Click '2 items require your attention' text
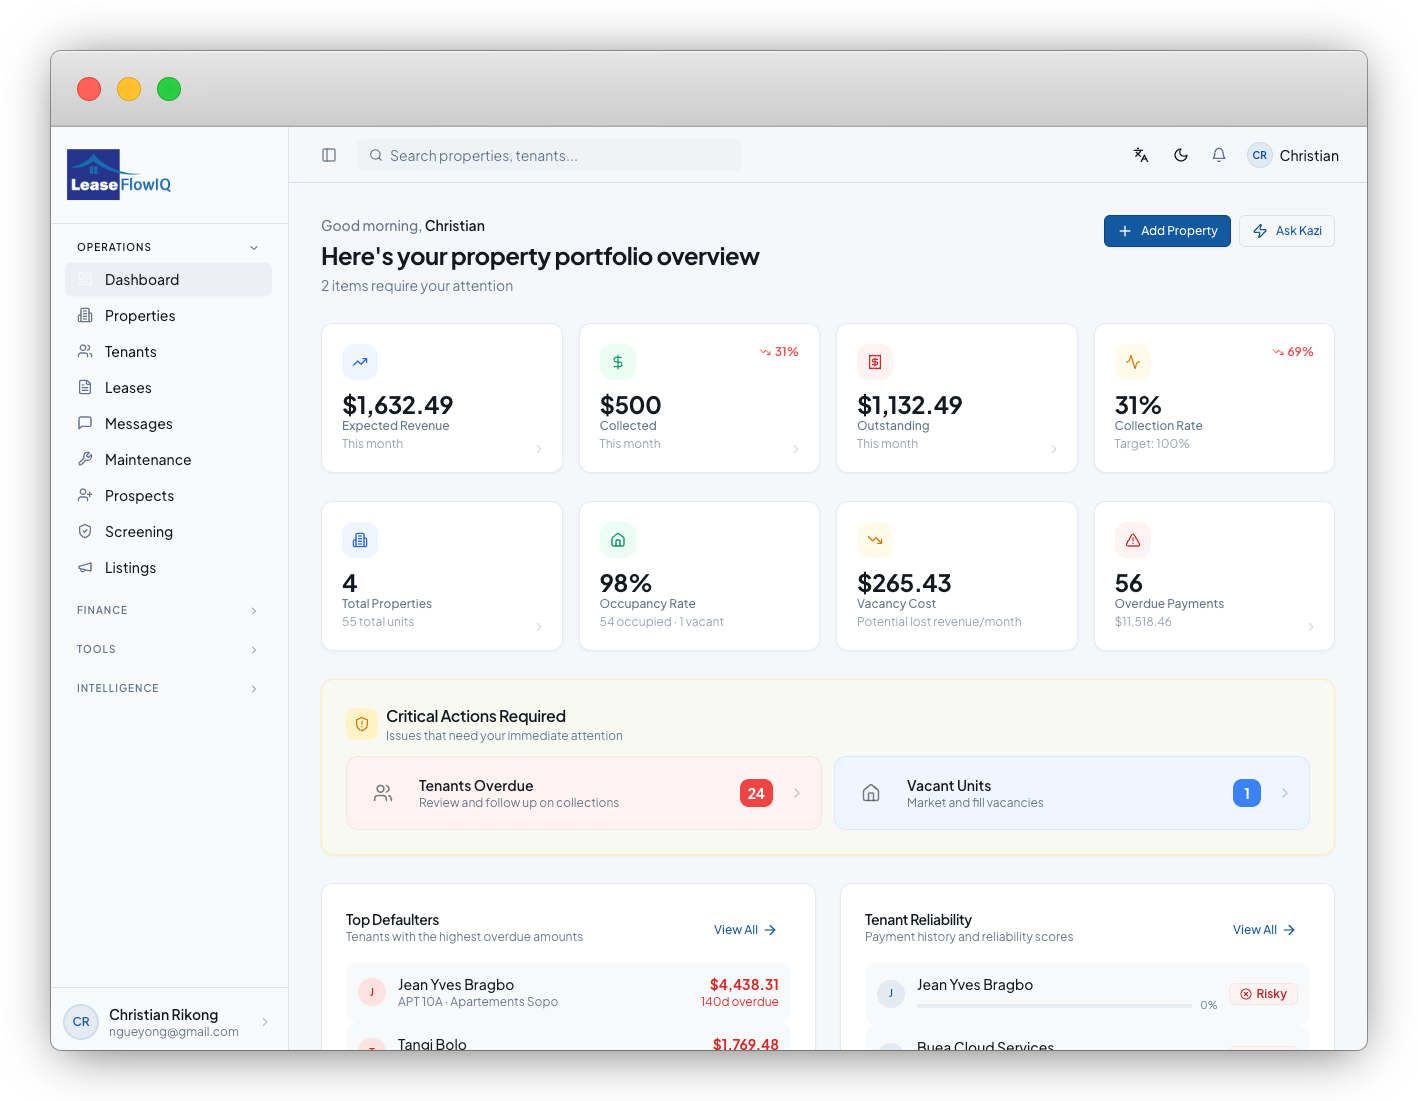The width and height of the screenshot is (1418, 1101). (417, 286)
